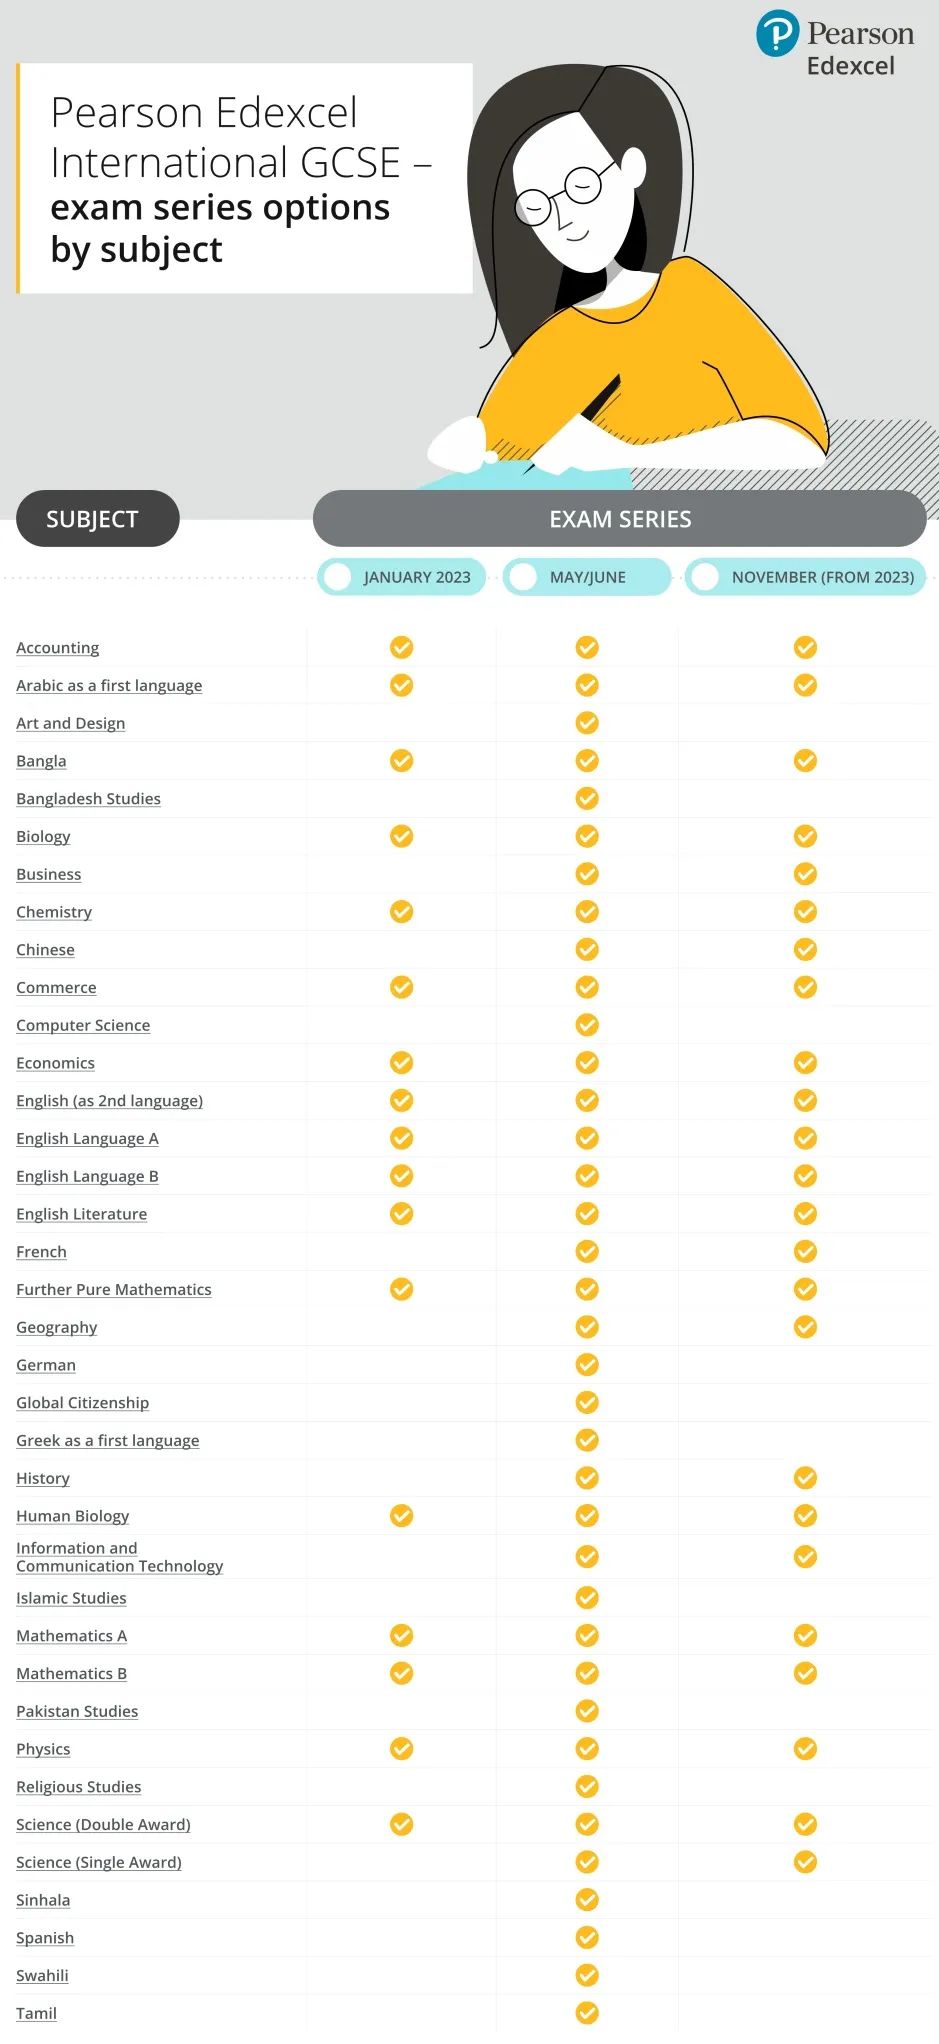Click Human Biology January 2023 checkmark
Image resolution: width=939 pixels, height=2044 pixels.
pyautogui.click(x=401, y=1515)
